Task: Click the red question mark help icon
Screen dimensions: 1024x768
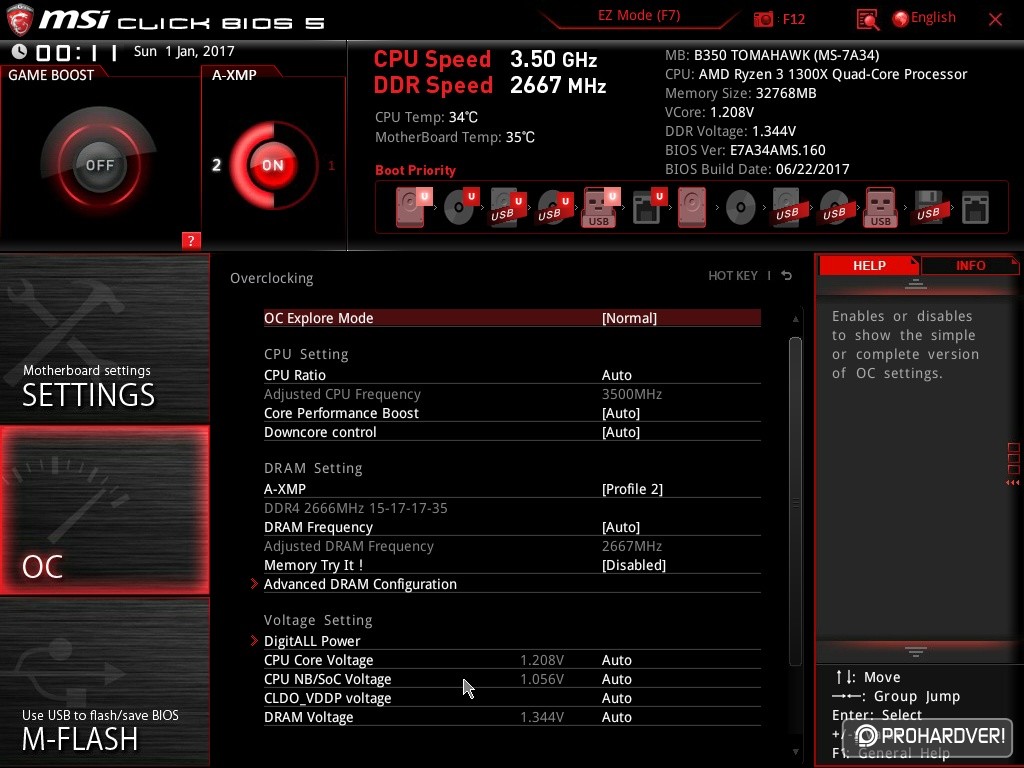Action: (191, 240)
